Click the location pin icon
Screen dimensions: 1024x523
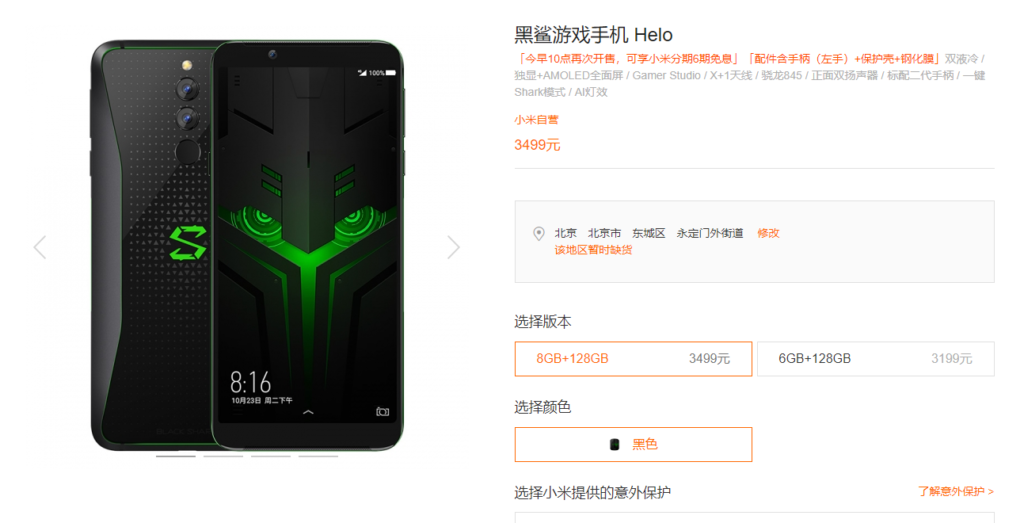[x=539, y=234]
